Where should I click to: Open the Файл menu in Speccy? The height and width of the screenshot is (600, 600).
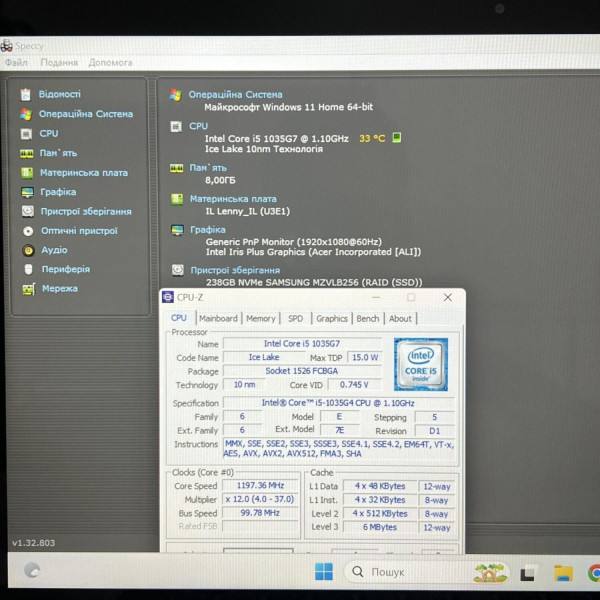click(16, 62)
